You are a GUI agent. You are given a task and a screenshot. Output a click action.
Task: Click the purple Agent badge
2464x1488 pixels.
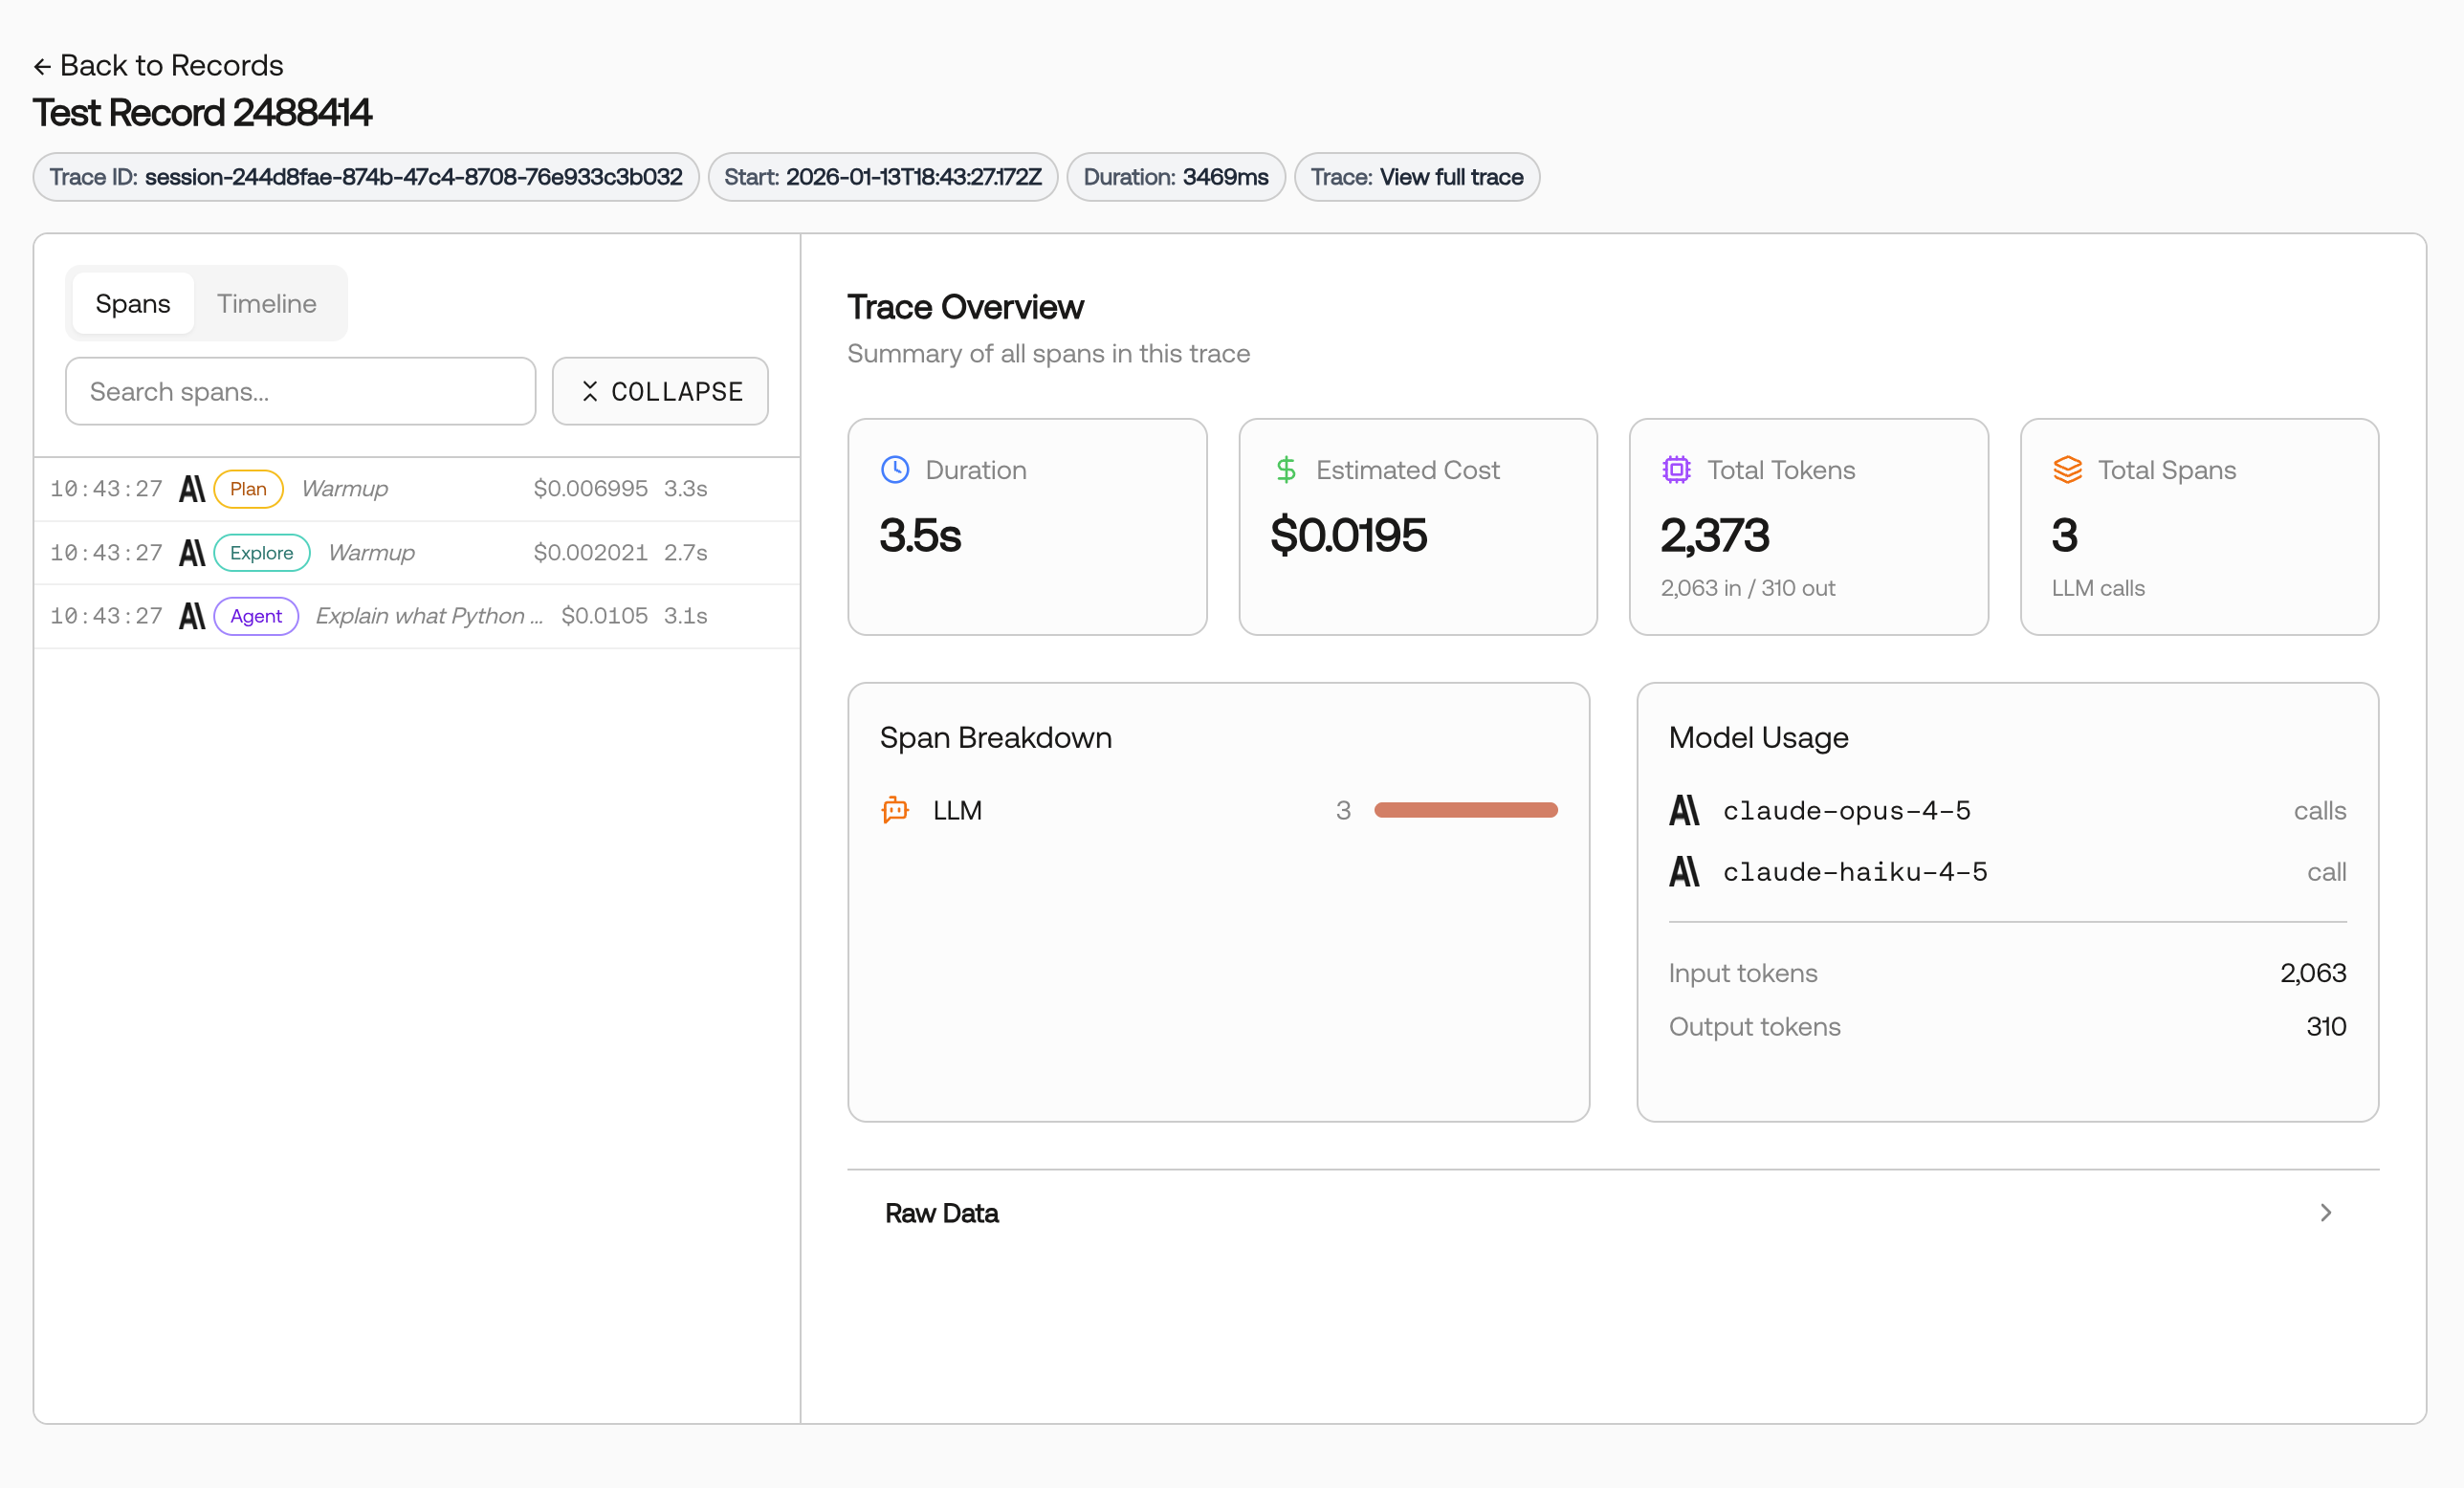pos(256,616)
